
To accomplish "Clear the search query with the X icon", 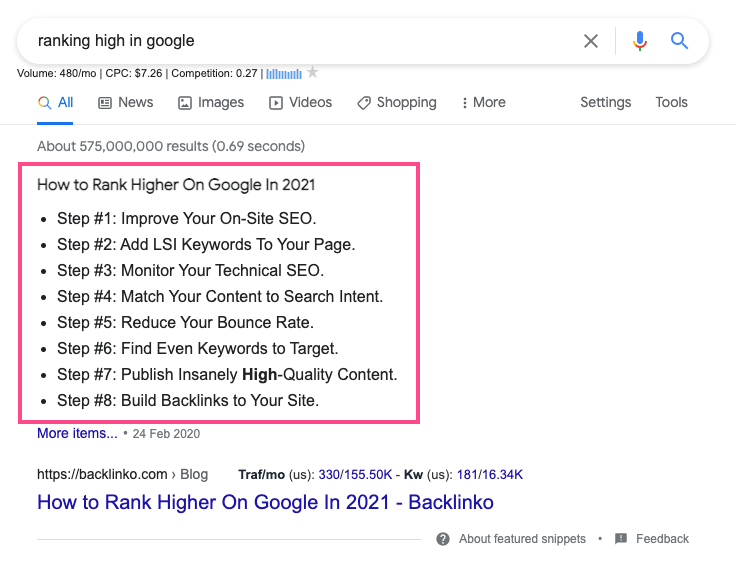I will (591, 41).
